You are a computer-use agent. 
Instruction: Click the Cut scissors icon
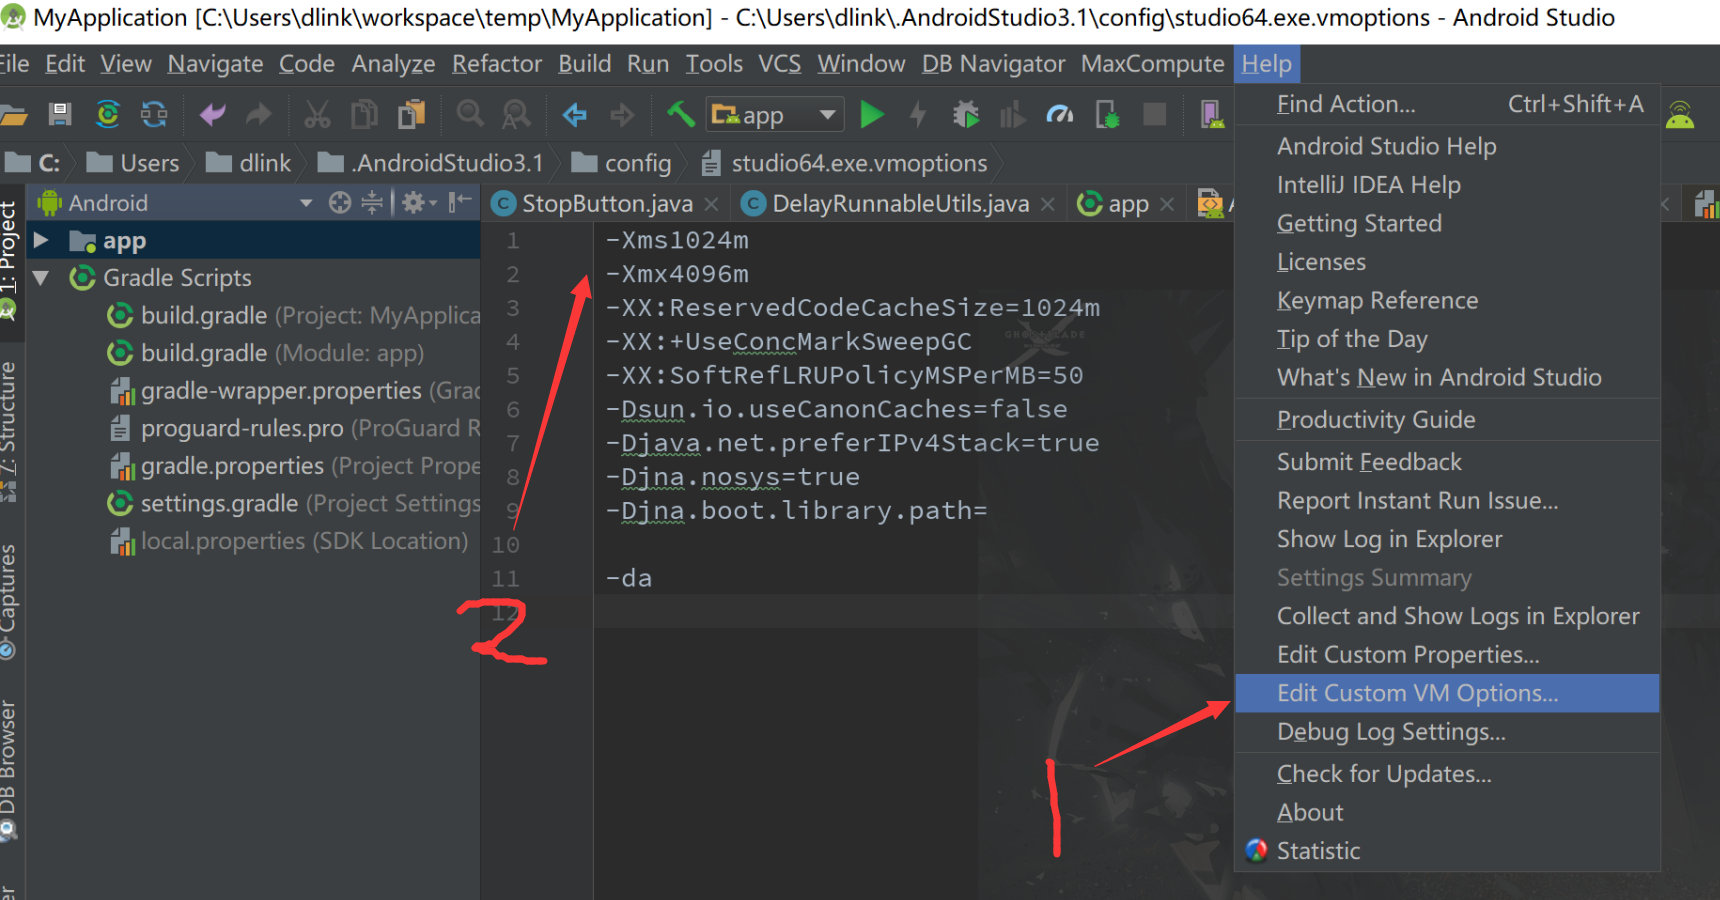pyautogui.click(x=317, y=115)
